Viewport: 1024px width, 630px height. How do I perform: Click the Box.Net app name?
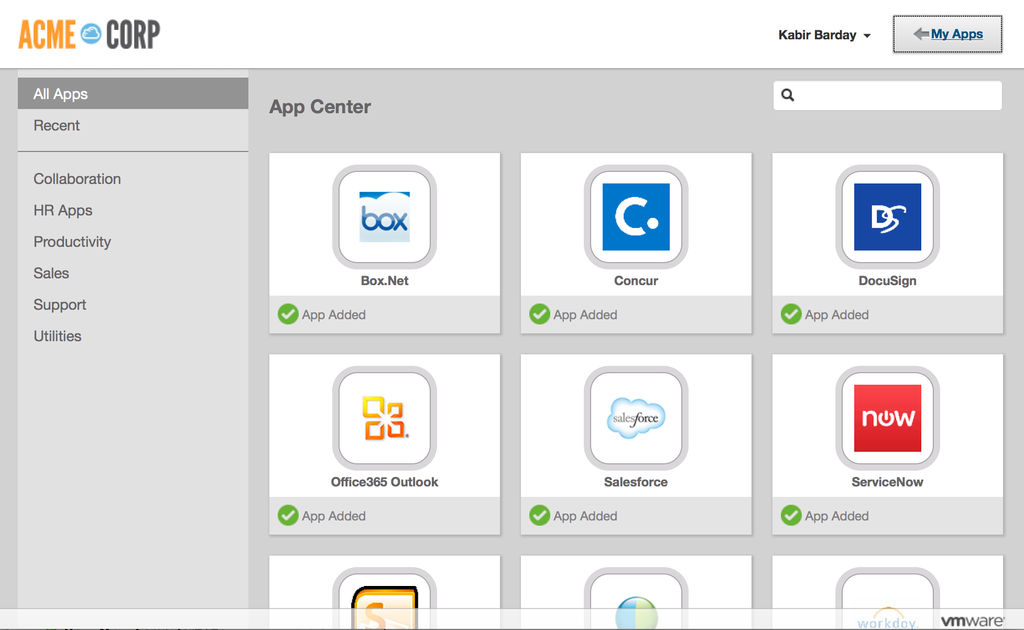384,281
